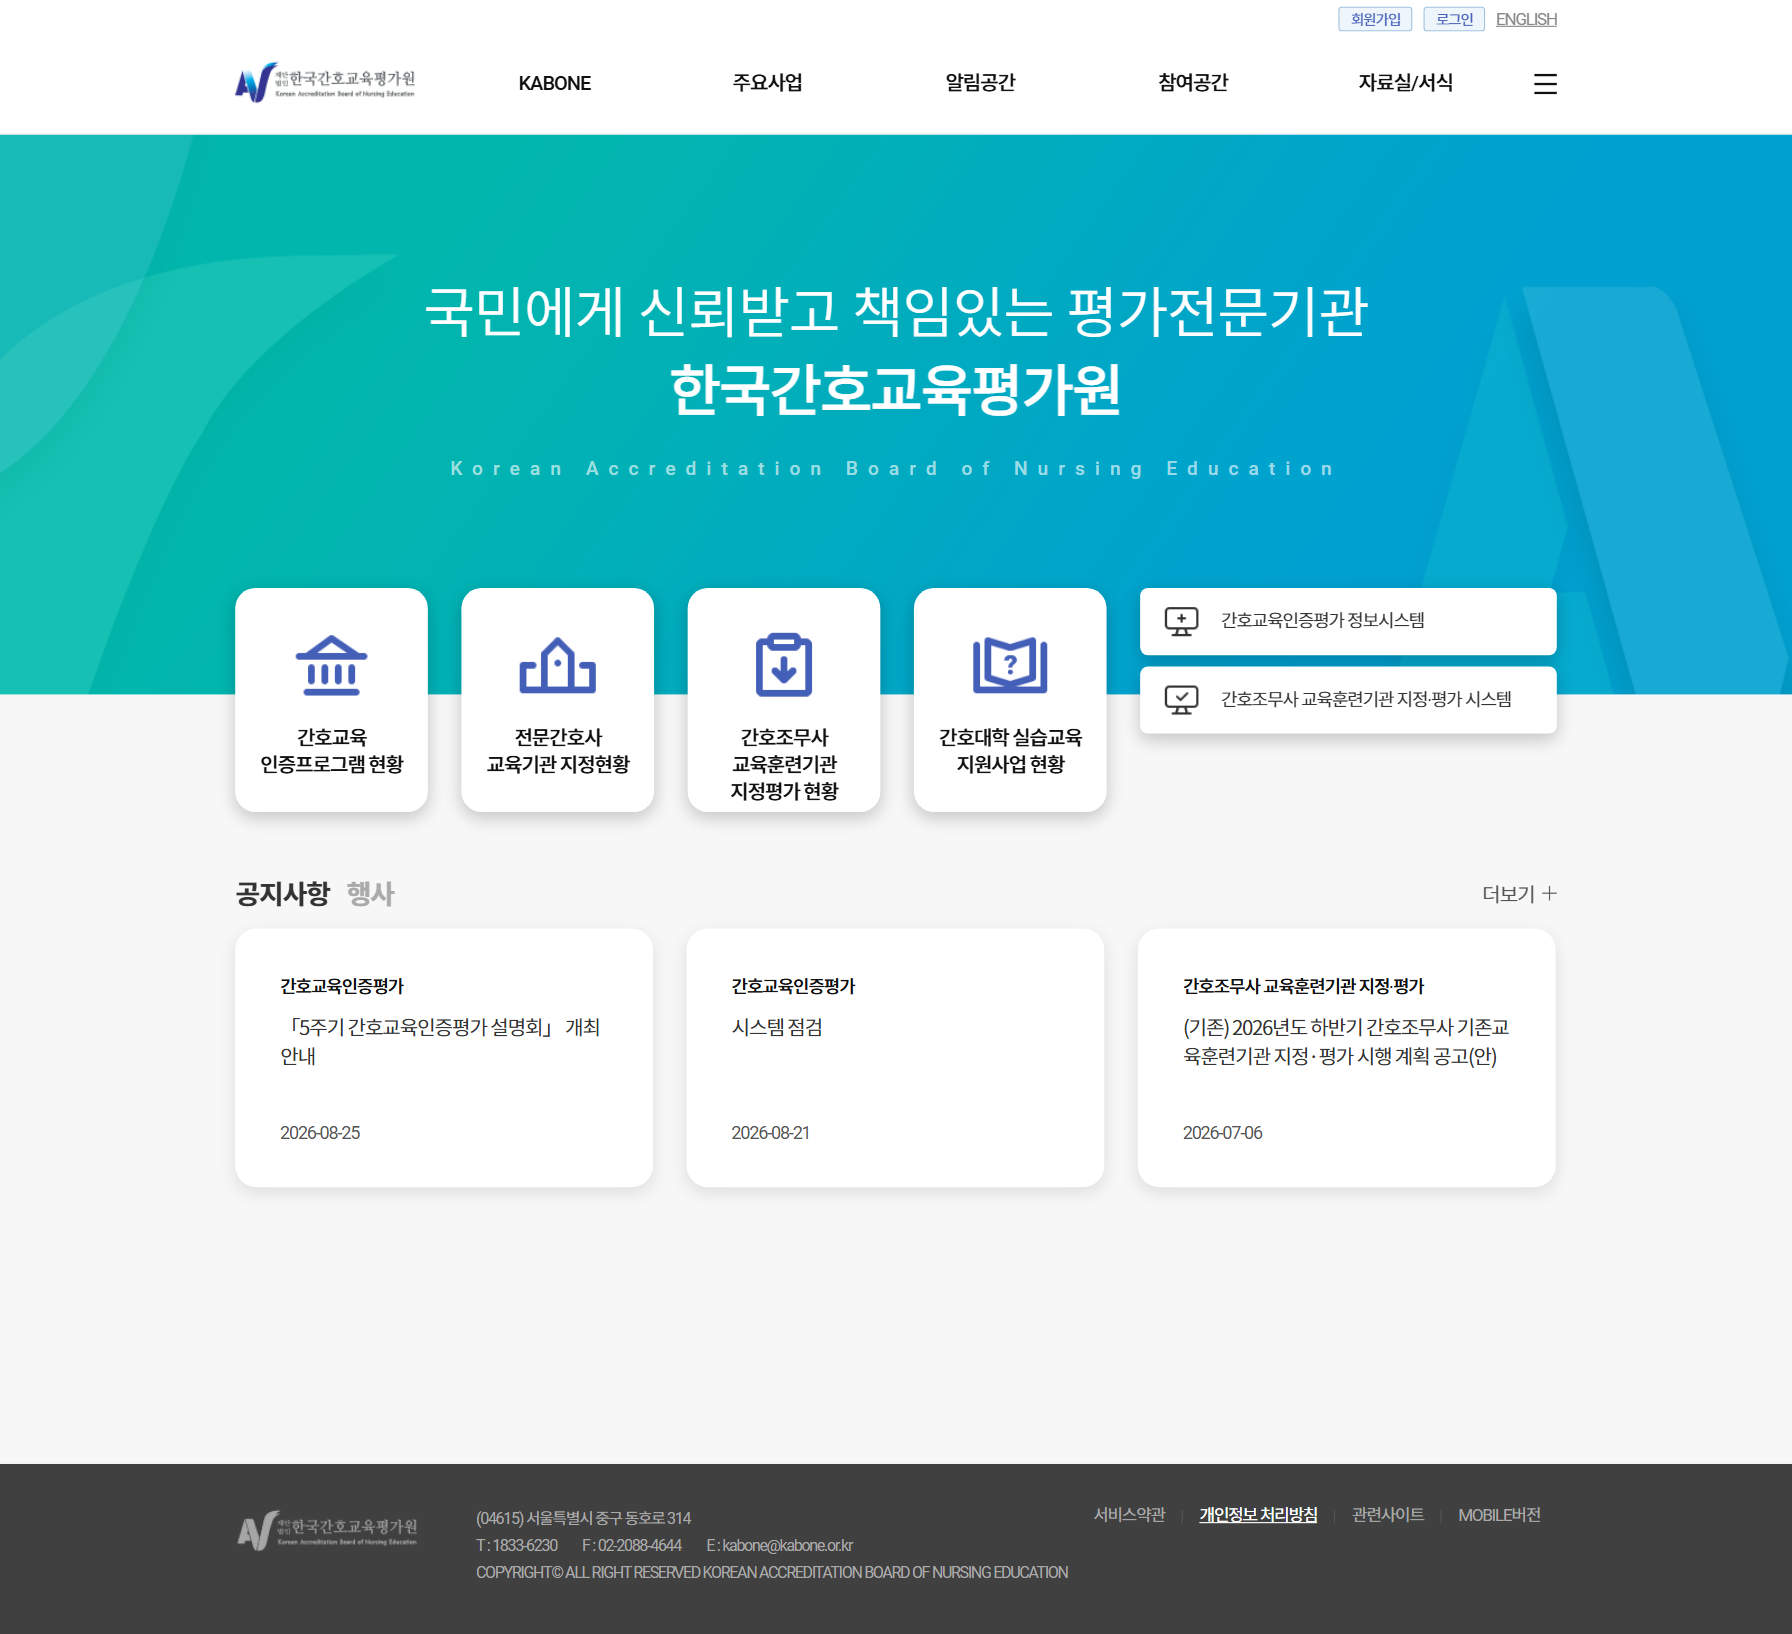
Task: Click 간호조무사 교육훈련기관 지정평가 현황 label
Action: click(784, 764)
